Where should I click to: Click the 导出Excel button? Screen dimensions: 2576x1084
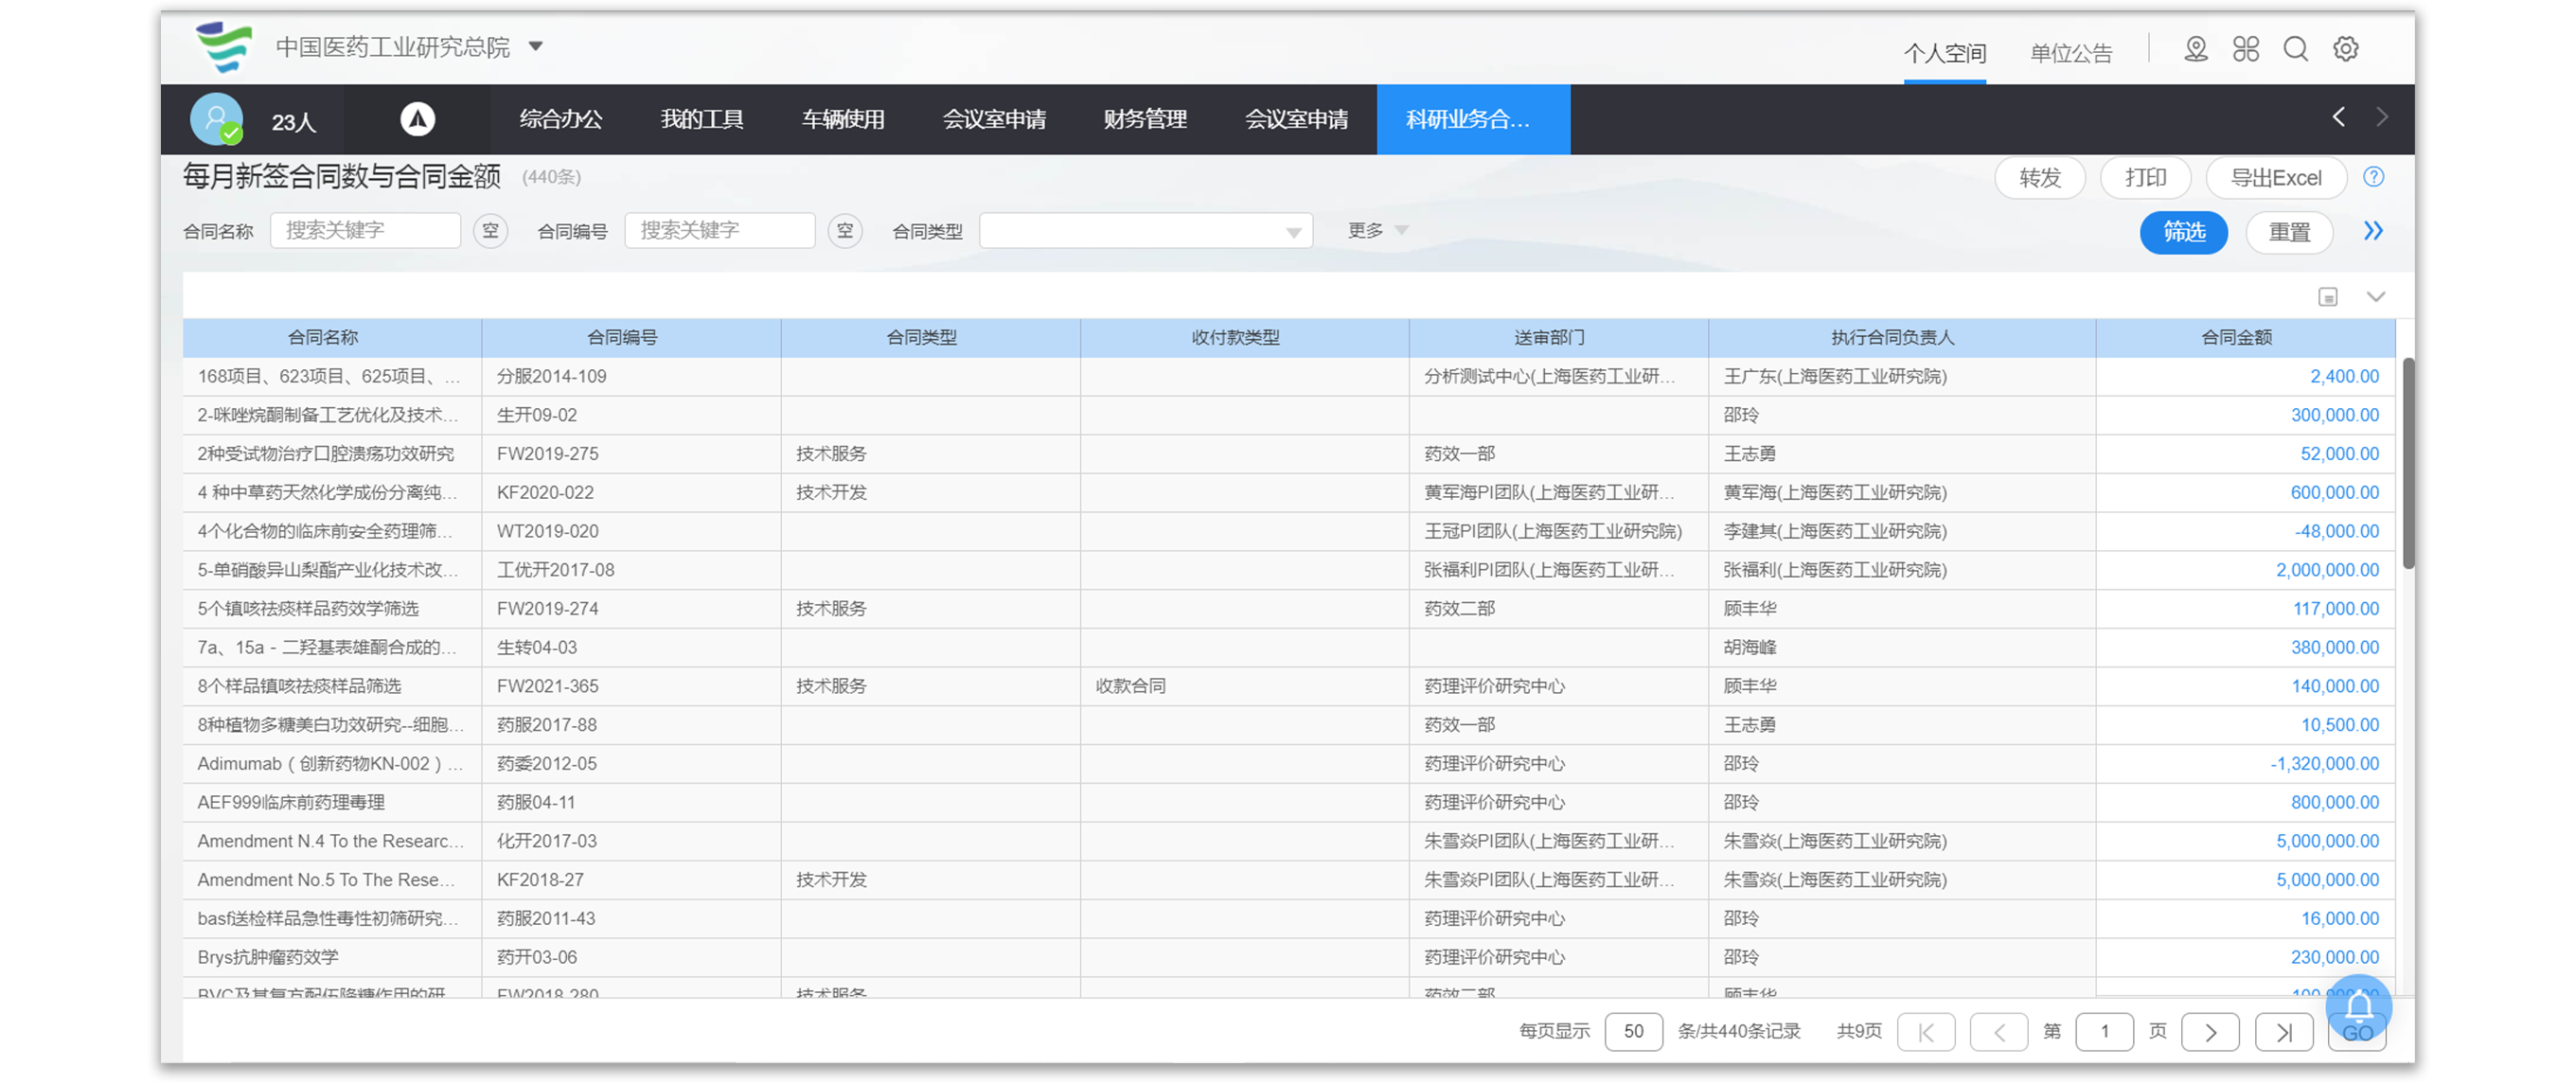tap(2276, 178)
